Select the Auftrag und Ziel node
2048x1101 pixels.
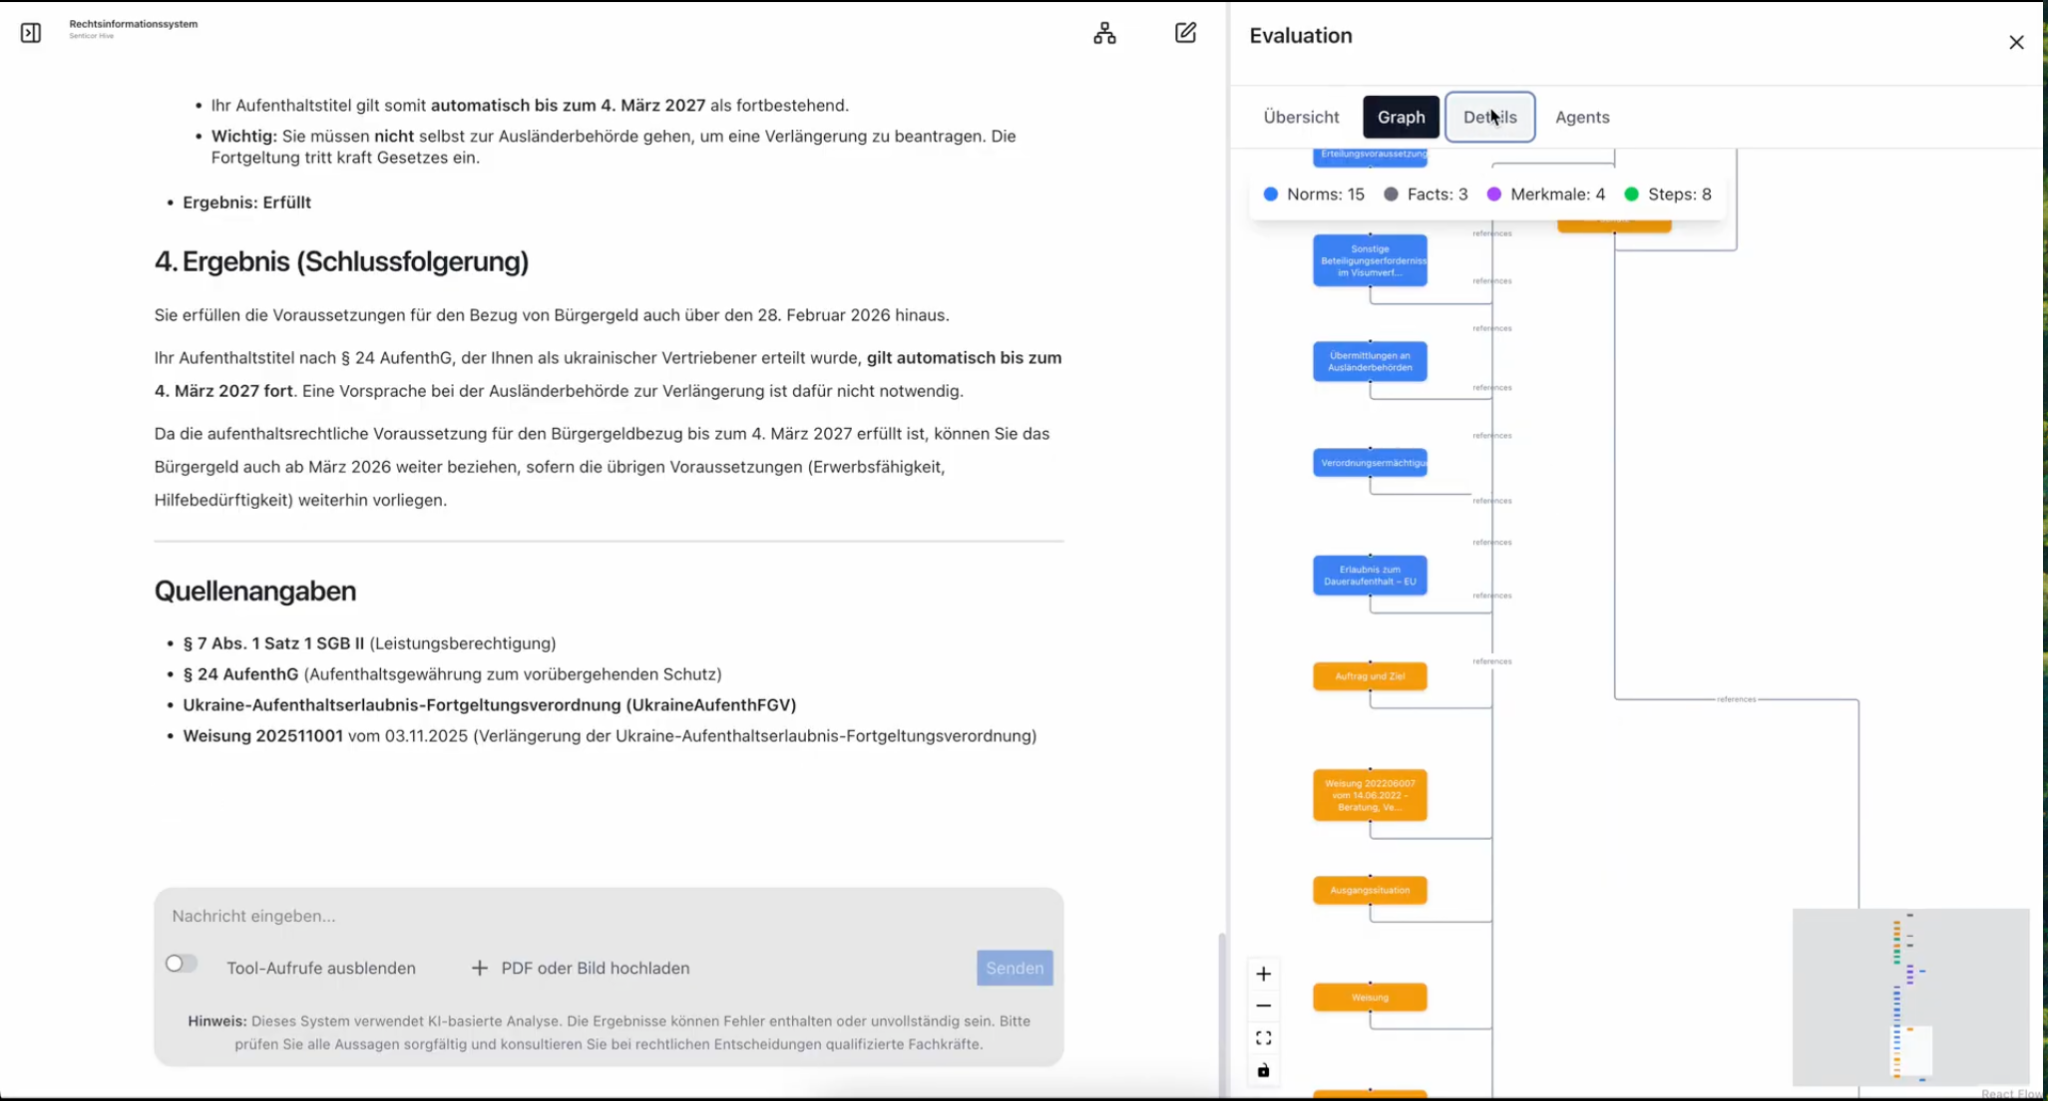click(x=1369, y=676)
